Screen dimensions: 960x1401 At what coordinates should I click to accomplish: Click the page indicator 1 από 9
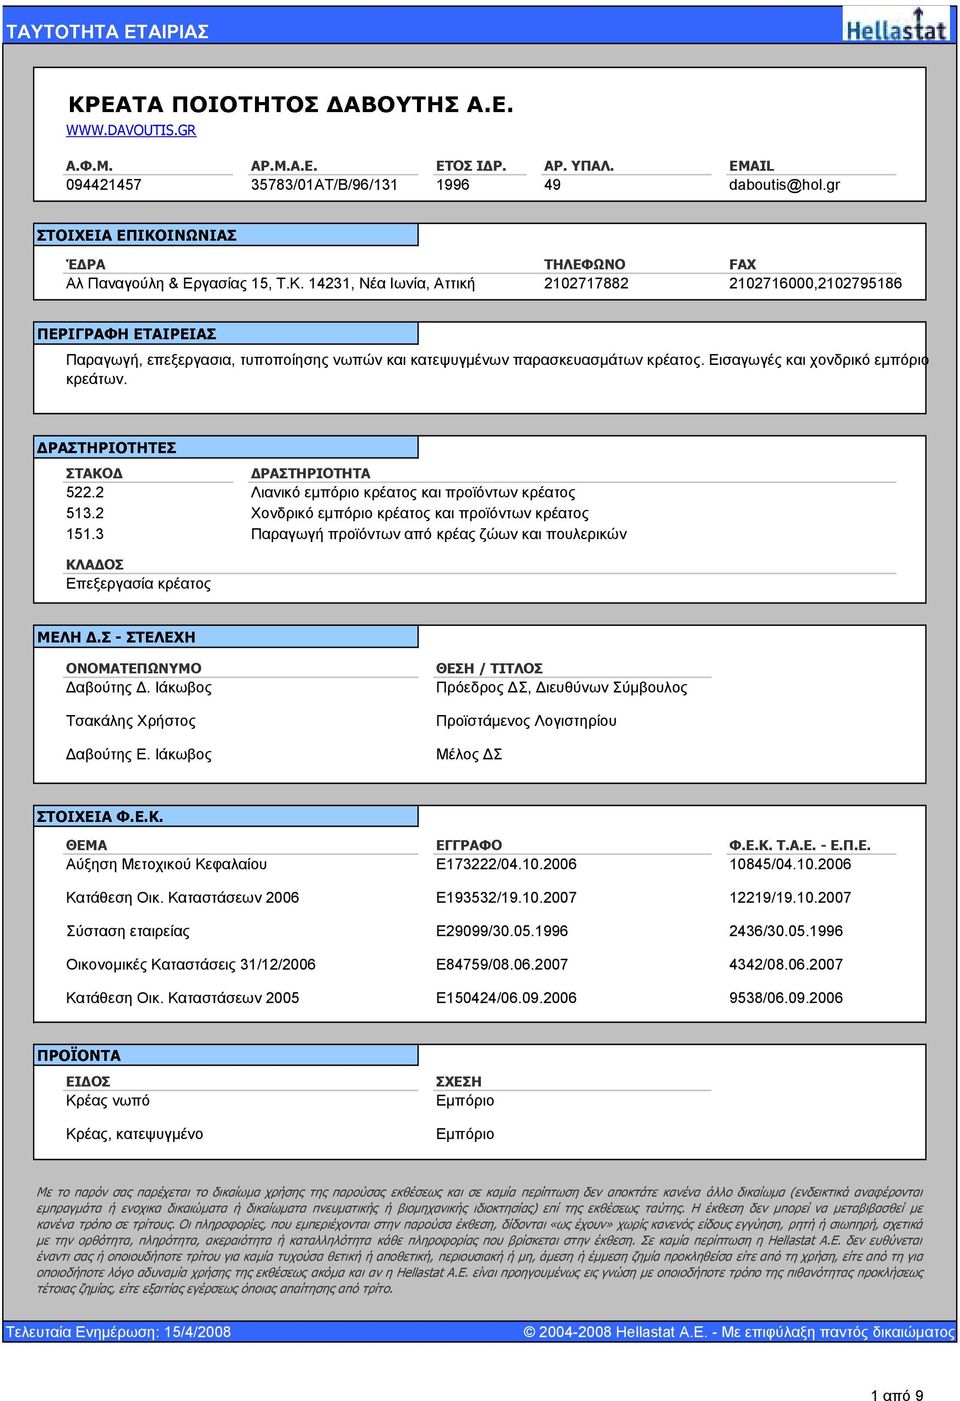[897, 1395]
